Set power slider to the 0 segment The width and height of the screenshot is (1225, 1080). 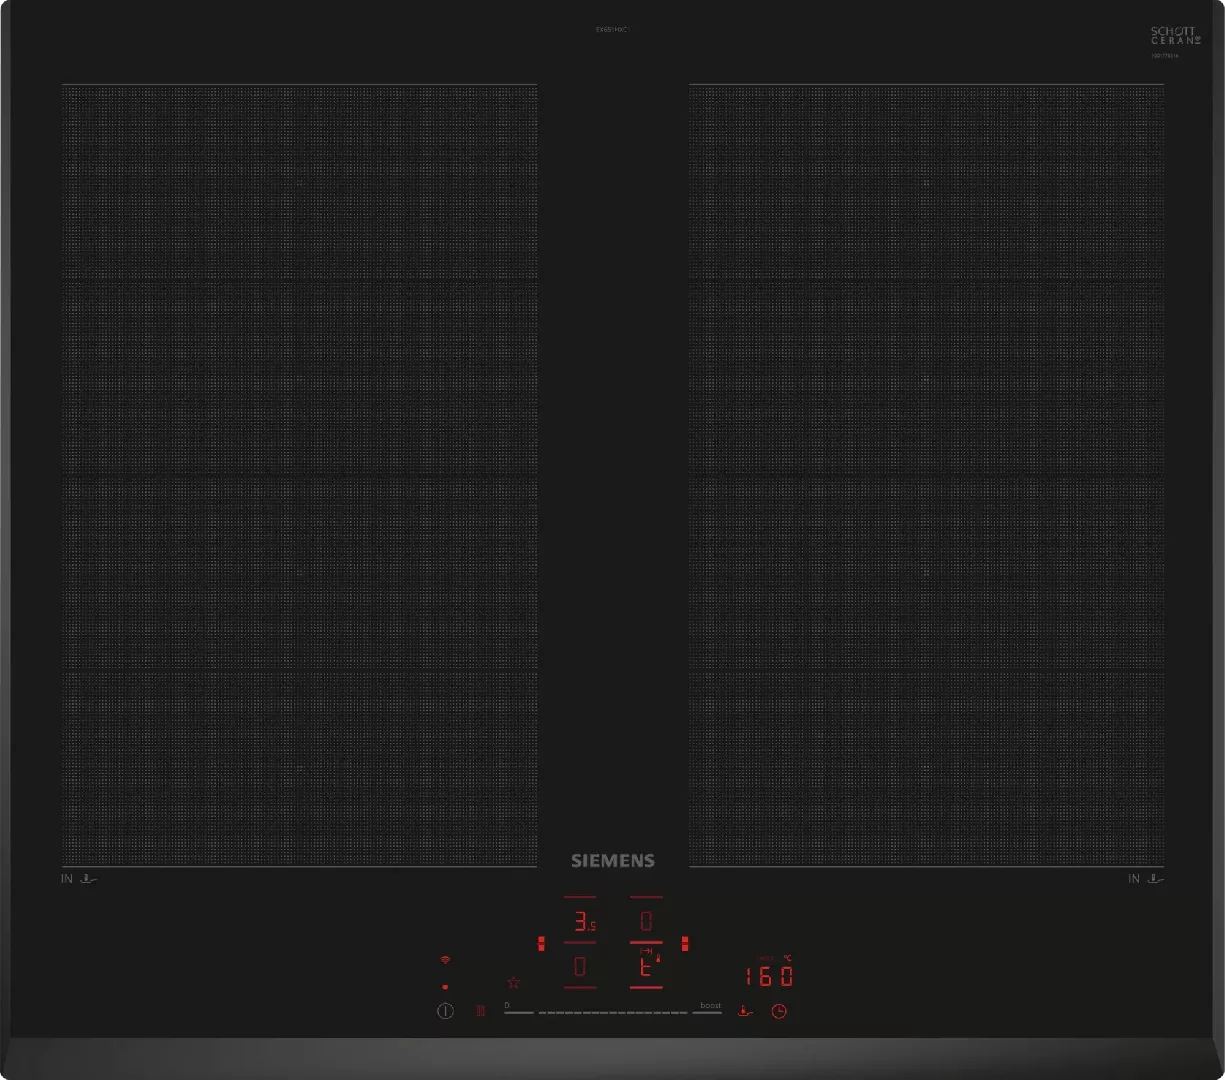[518, 1010]
